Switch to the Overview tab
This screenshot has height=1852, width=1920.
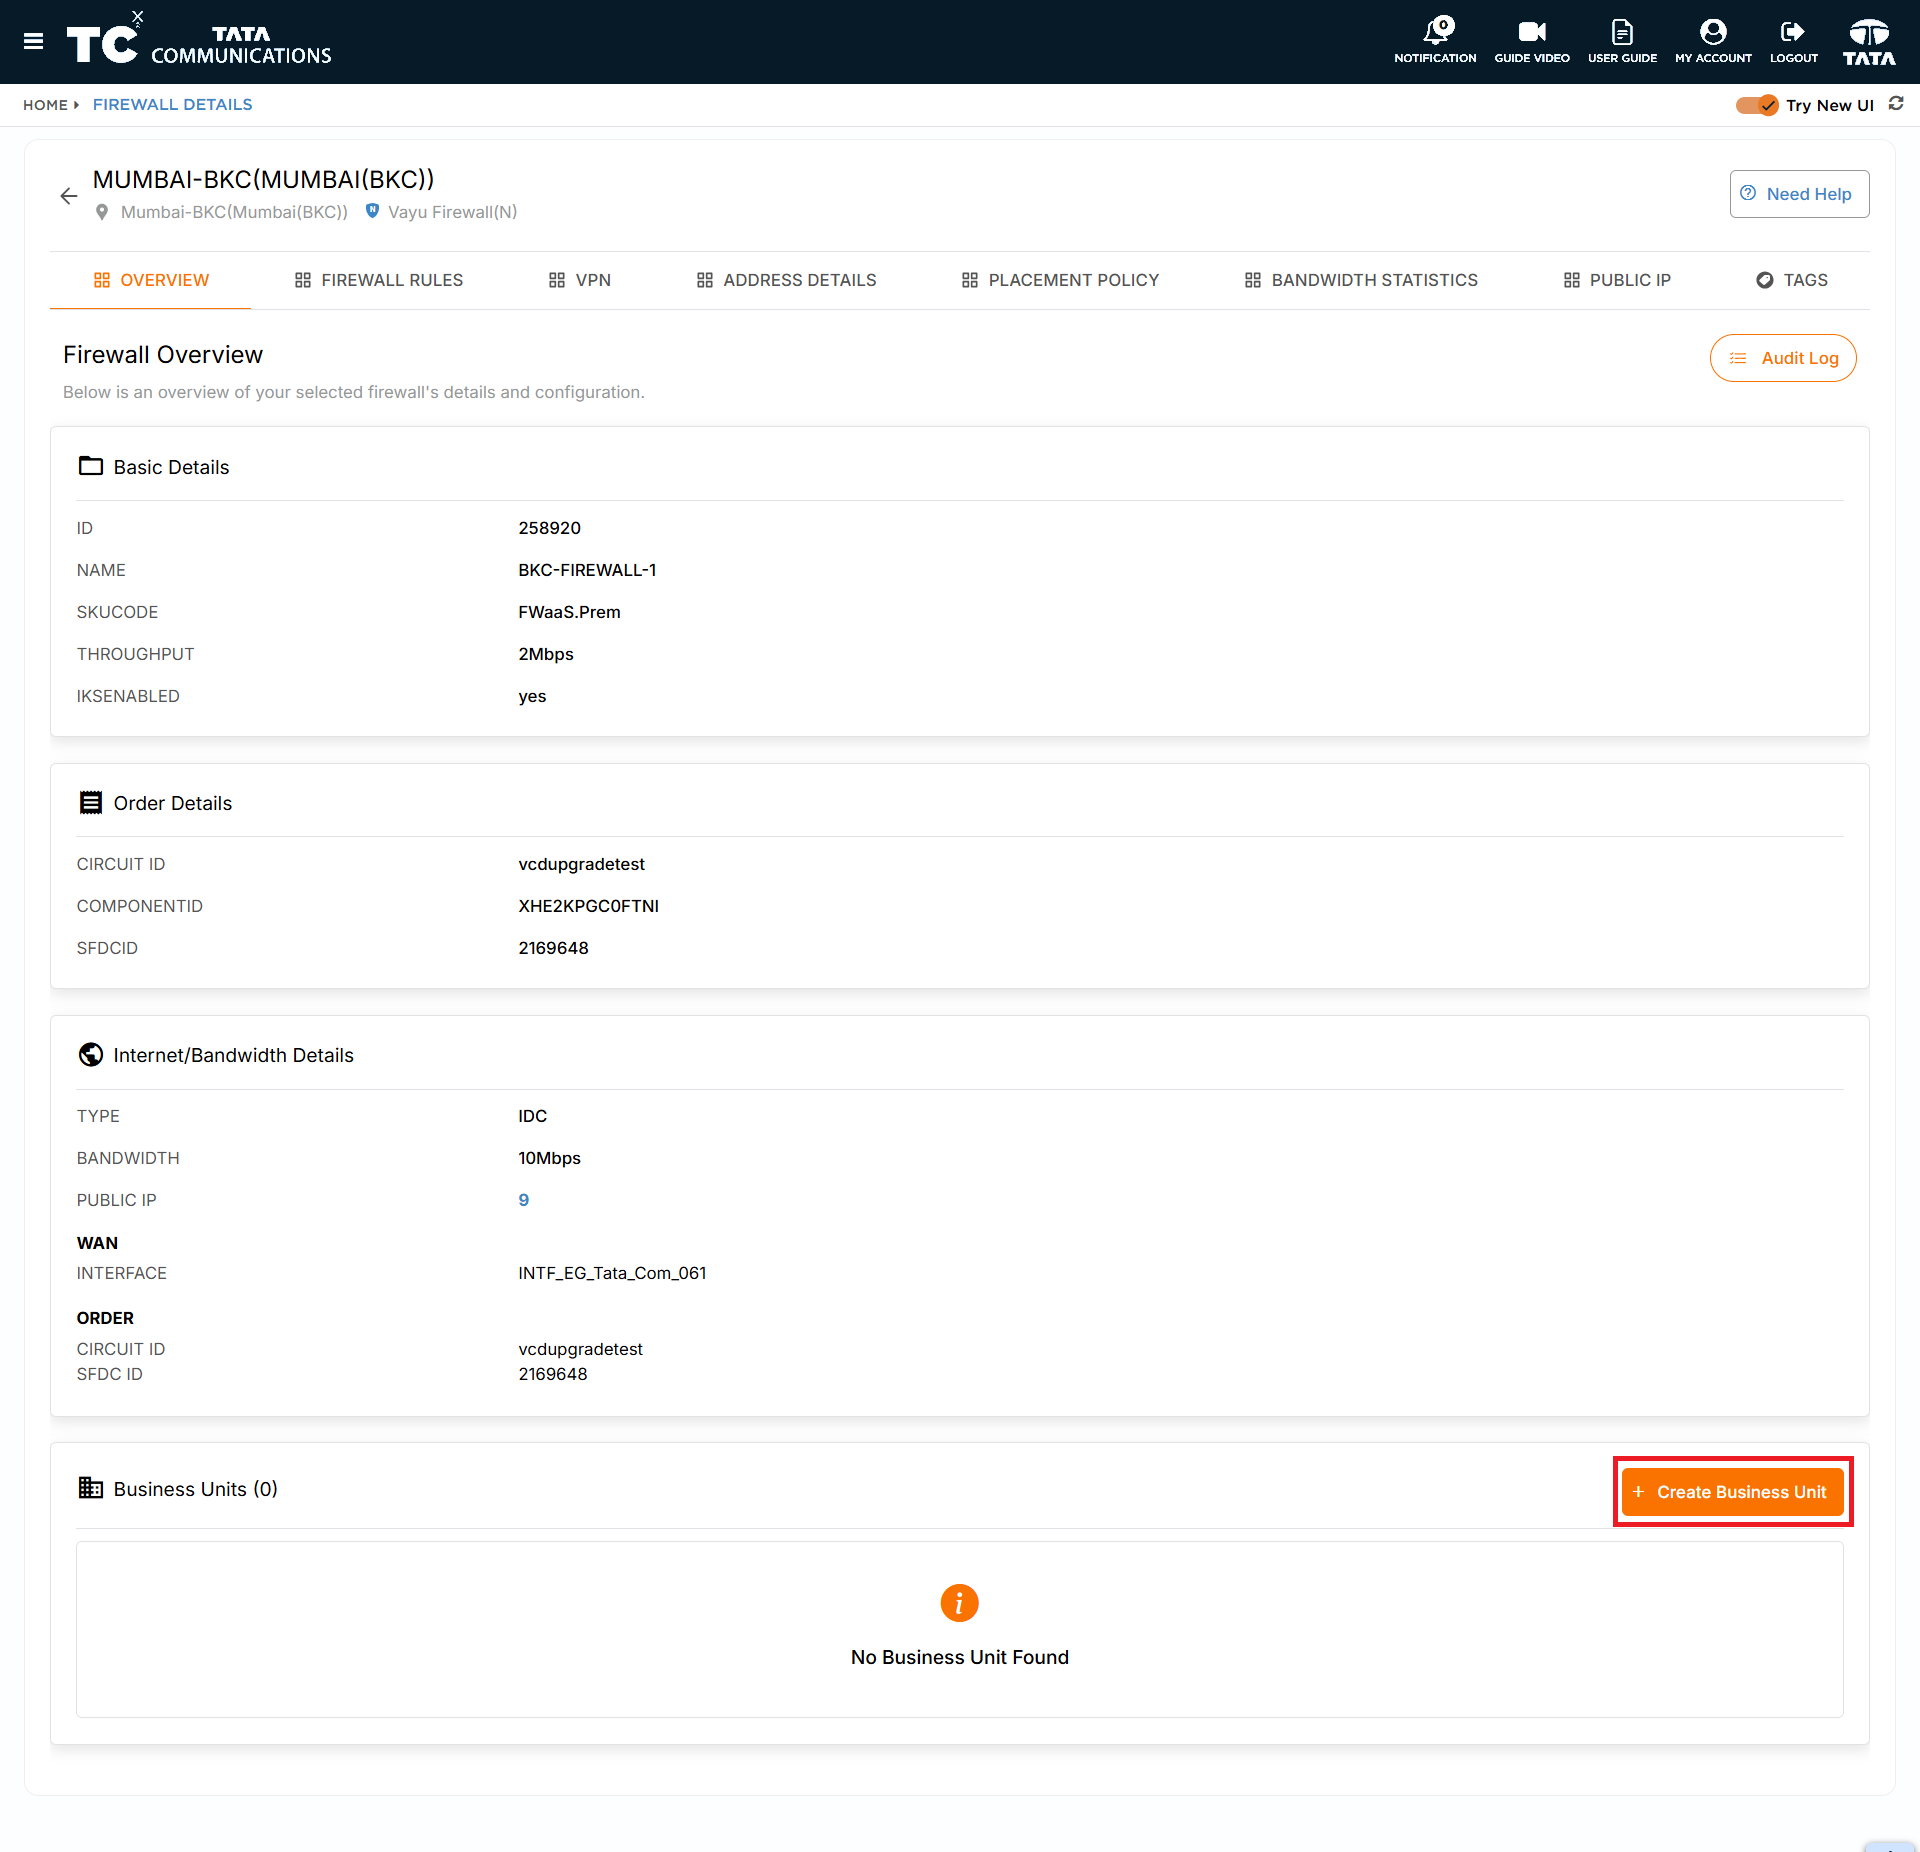coord(151,280)
